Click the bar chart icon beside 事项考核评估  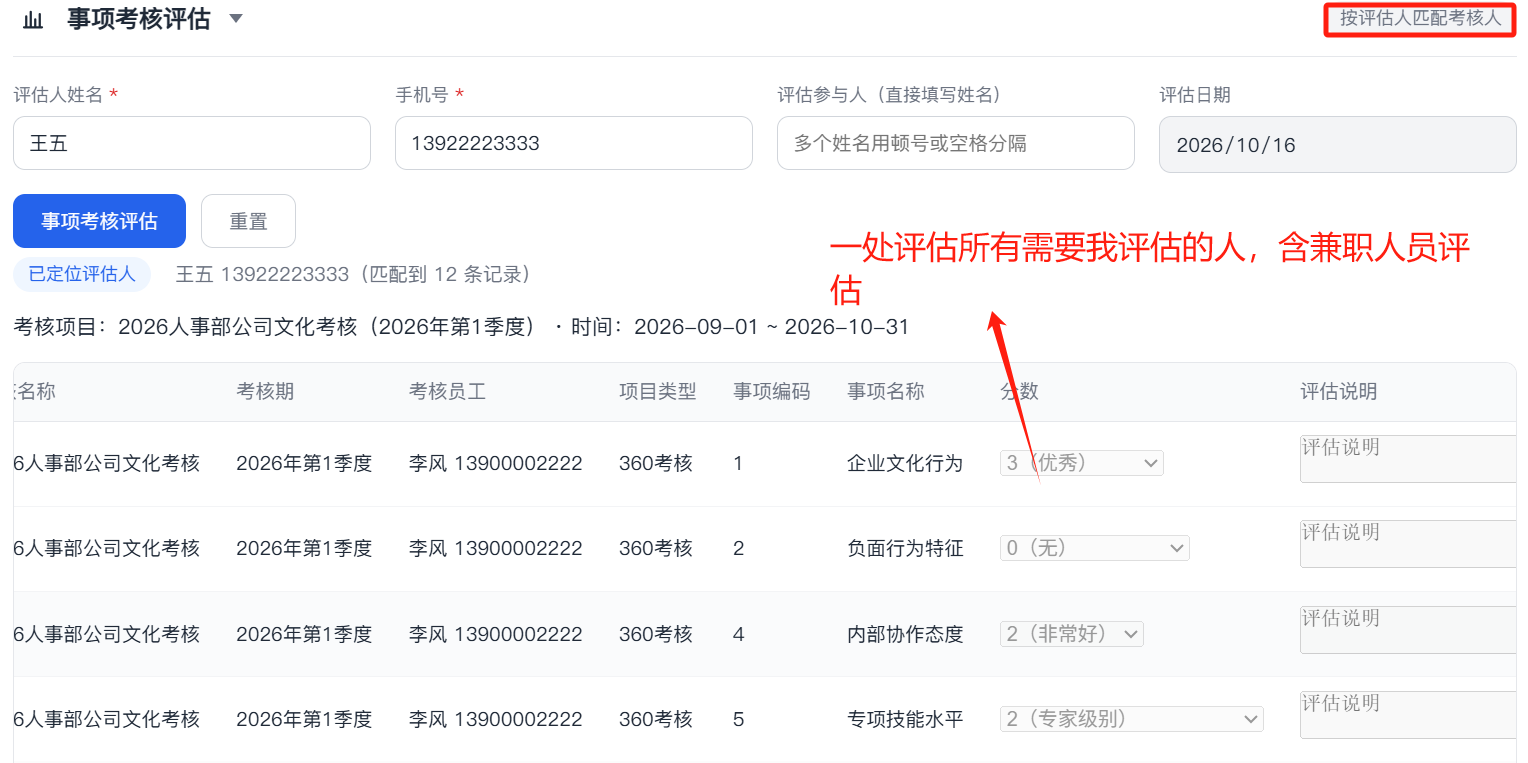[x=33, y=20]
